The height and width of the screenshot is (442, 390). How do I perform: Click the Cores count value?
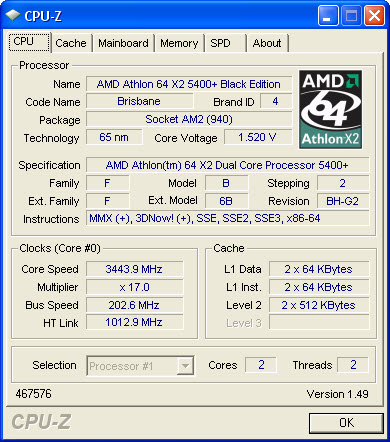click(261, 365)
